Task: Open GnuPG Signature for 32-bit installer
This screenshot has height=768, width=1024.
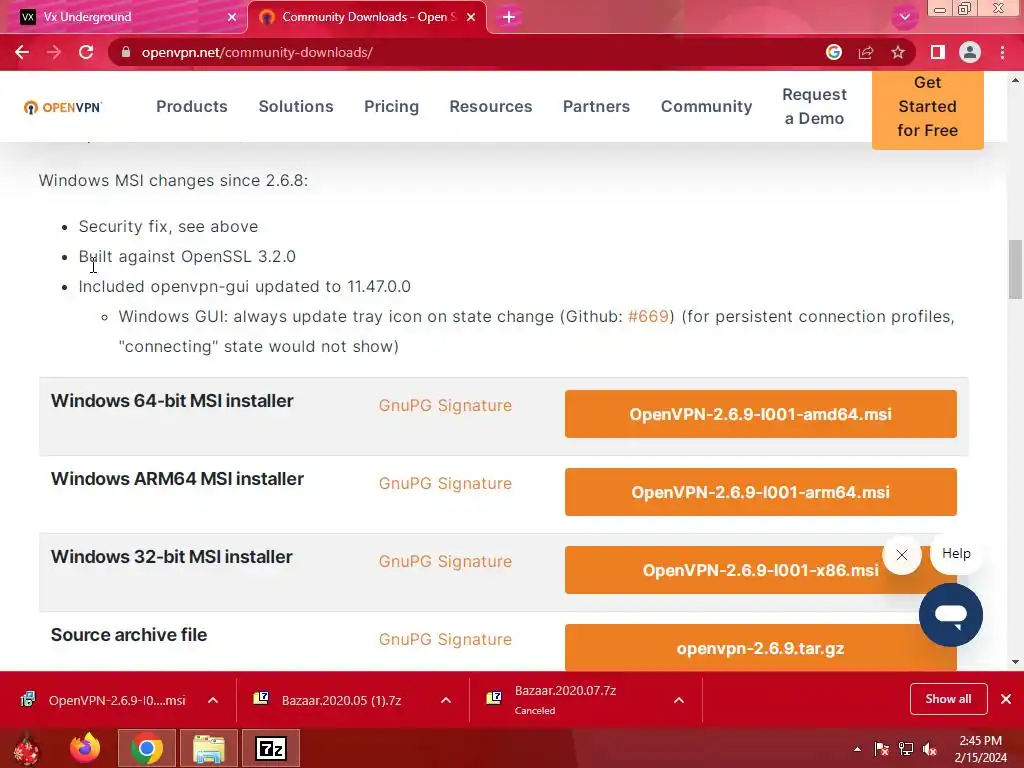Action: pos(445,562)
